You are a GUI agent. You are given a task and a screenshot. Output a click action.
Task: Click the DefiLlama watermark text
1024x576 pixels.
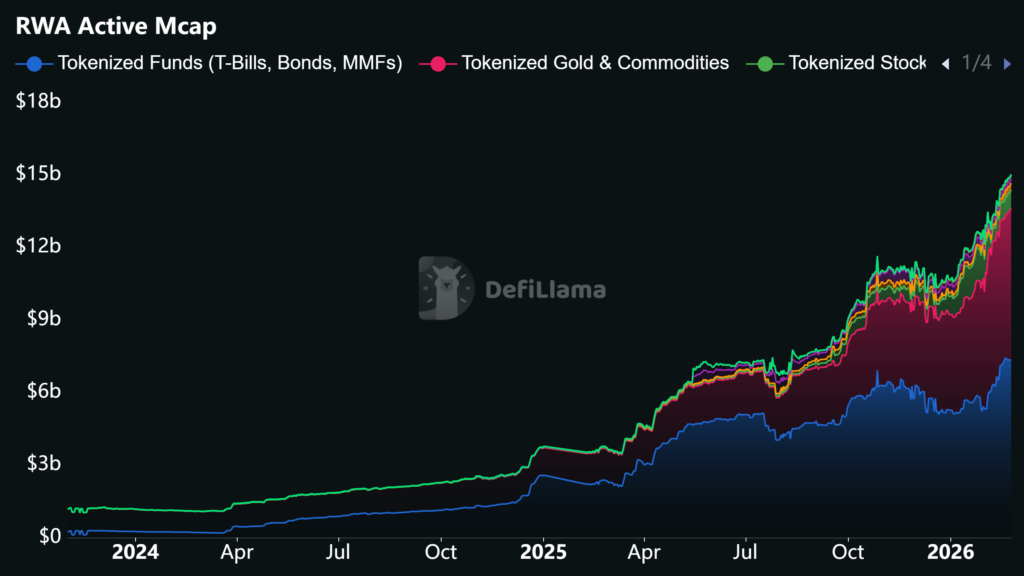(x=545, y=290)
